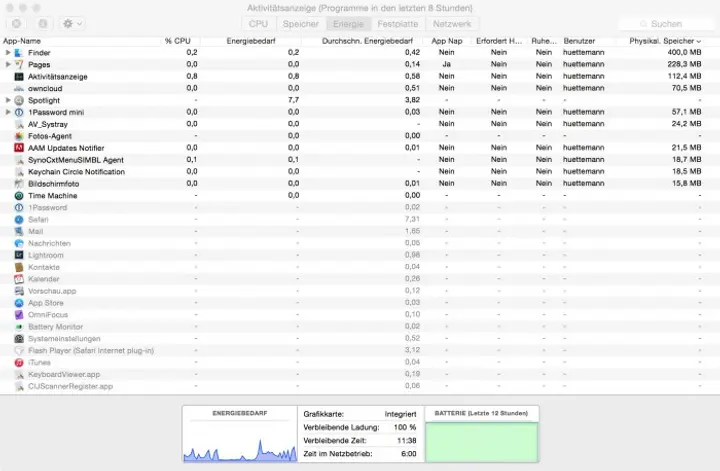Image resolution: width=720 pixels, height=471 pixels.
Task: Select the iTunes icon in the list
Action: [19, 362]
